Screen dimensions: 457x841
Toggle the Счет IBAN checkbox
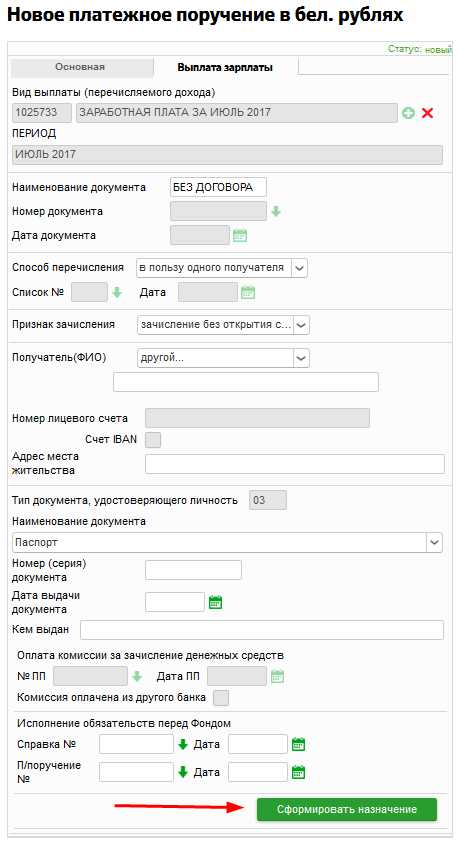point(153,440)
